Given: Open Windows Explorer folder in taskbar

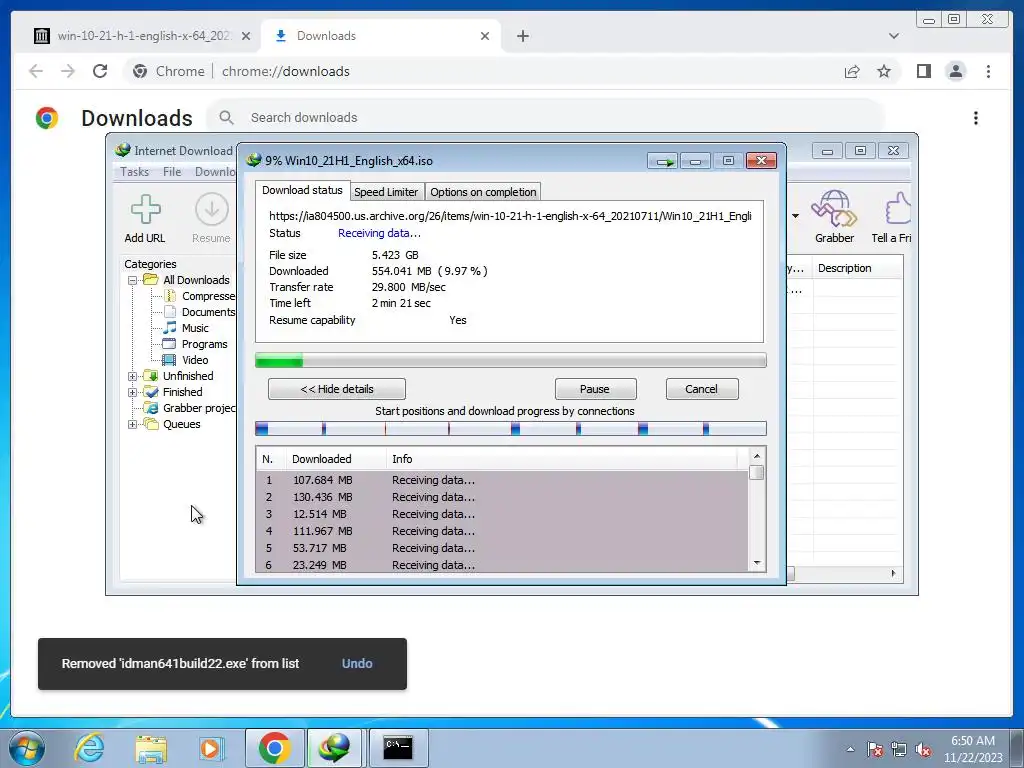Looking at the screenshot, I should (151, 748).
